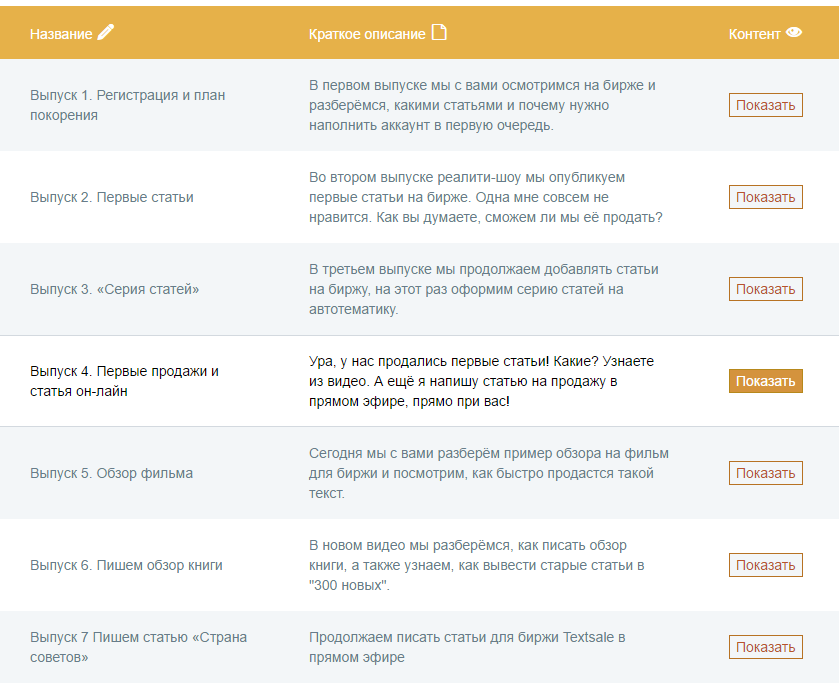Show content for Выпуск 2 Первые статьи
The image size is (840, 684).
766,197
